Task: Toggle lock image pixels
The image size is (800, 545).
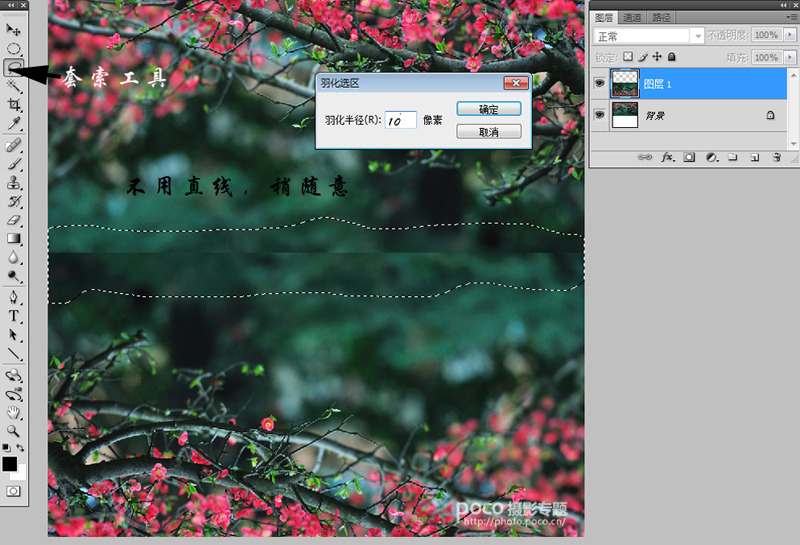Action: (643, 57)
